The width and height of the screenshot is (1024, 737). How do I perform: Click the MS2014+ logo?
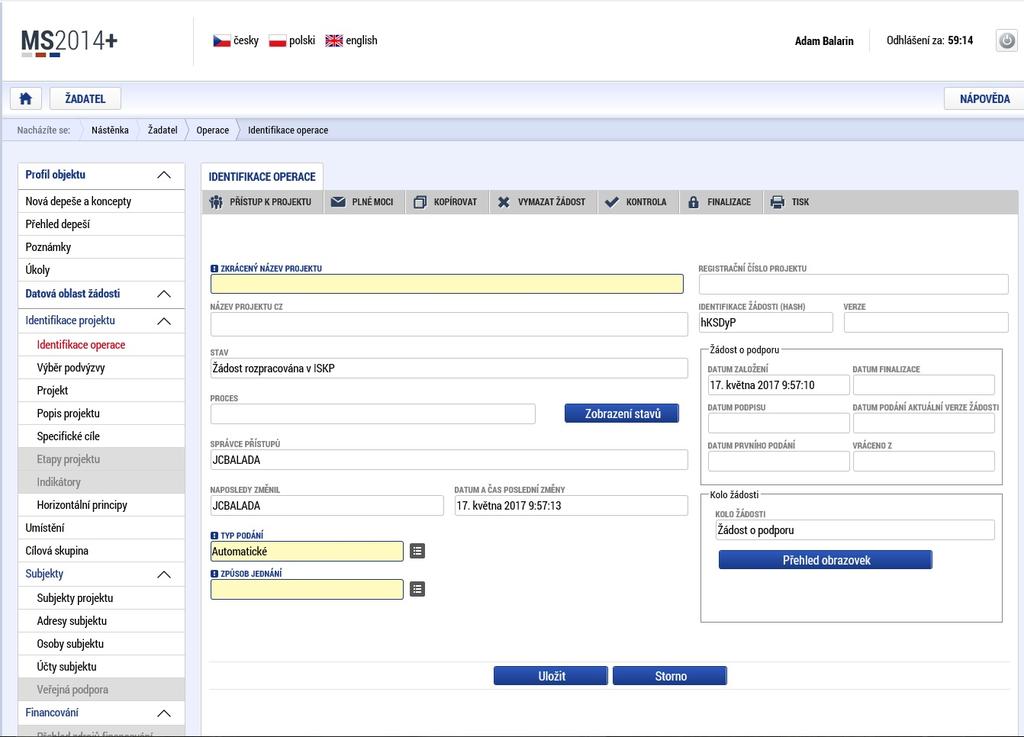click(x=69, y=42)
